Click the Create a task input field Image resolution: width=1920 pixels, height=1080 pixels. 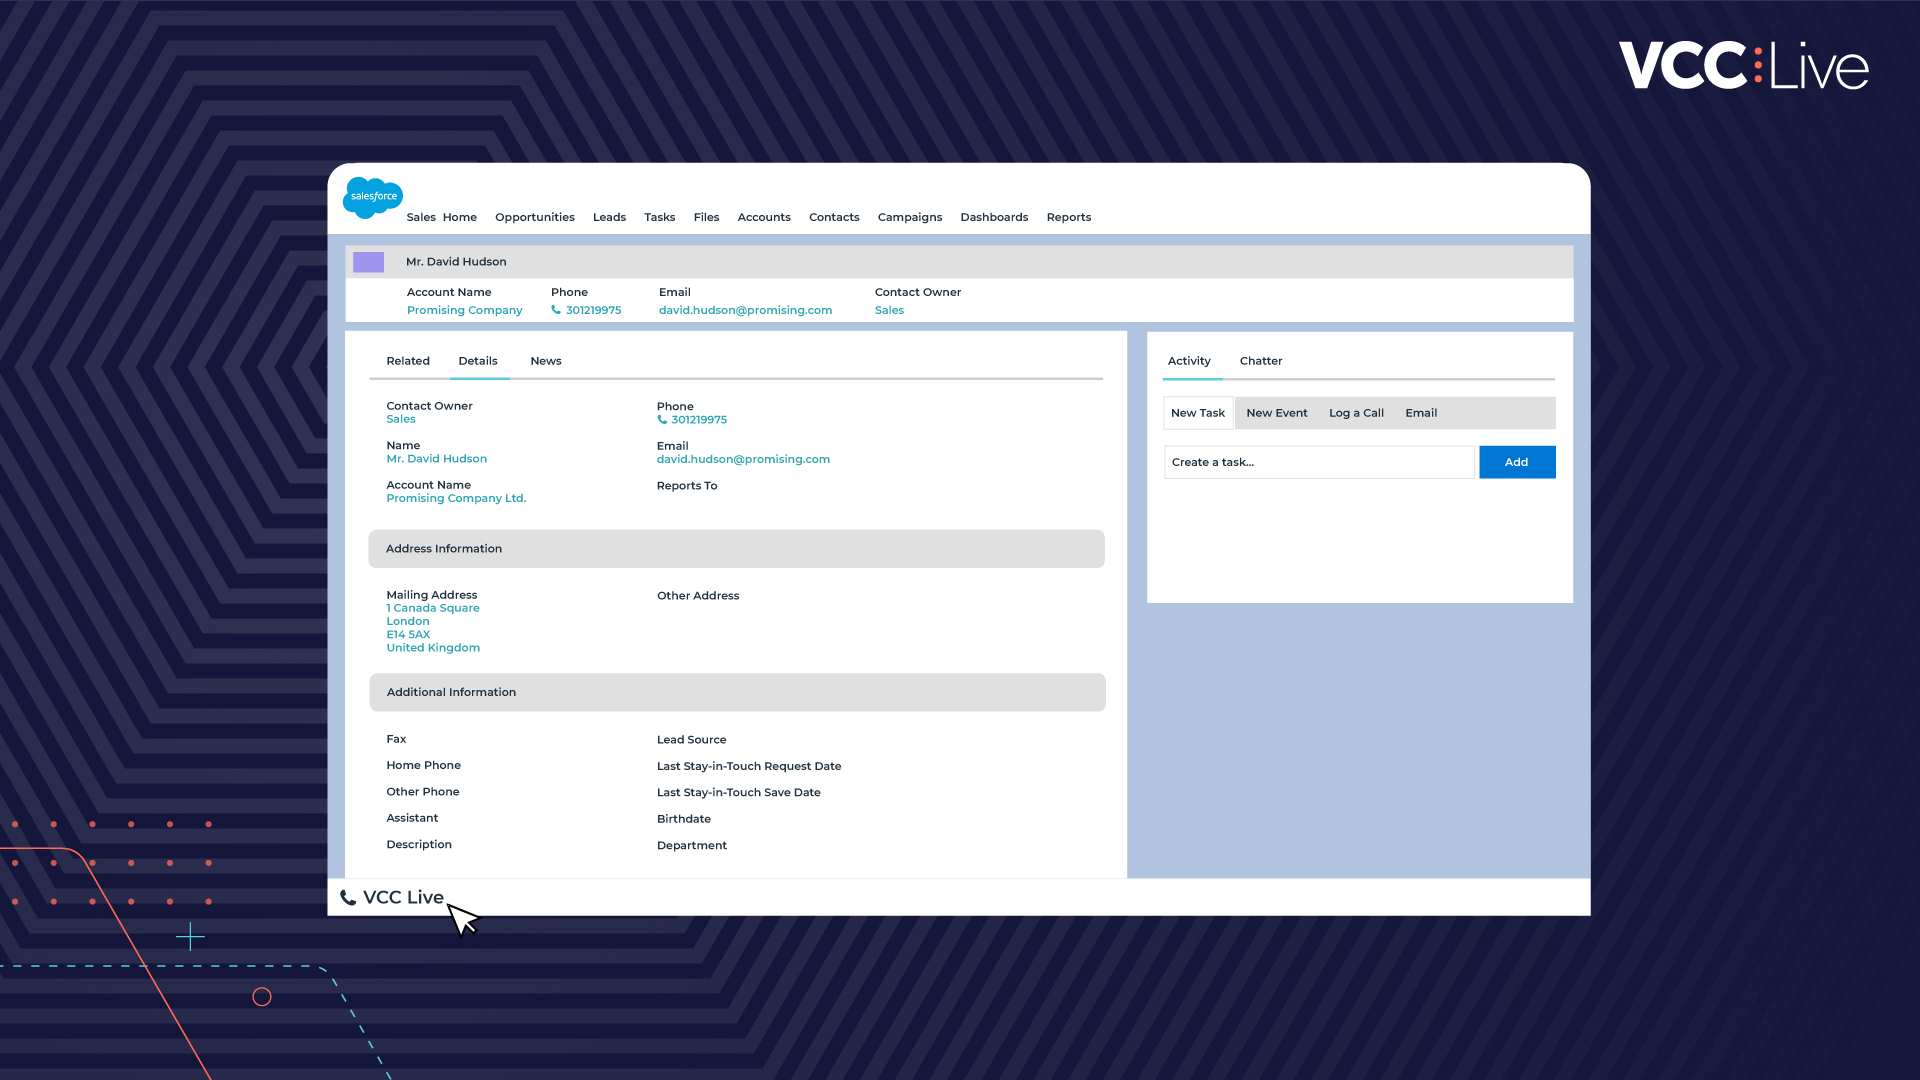pos(1318,462)
